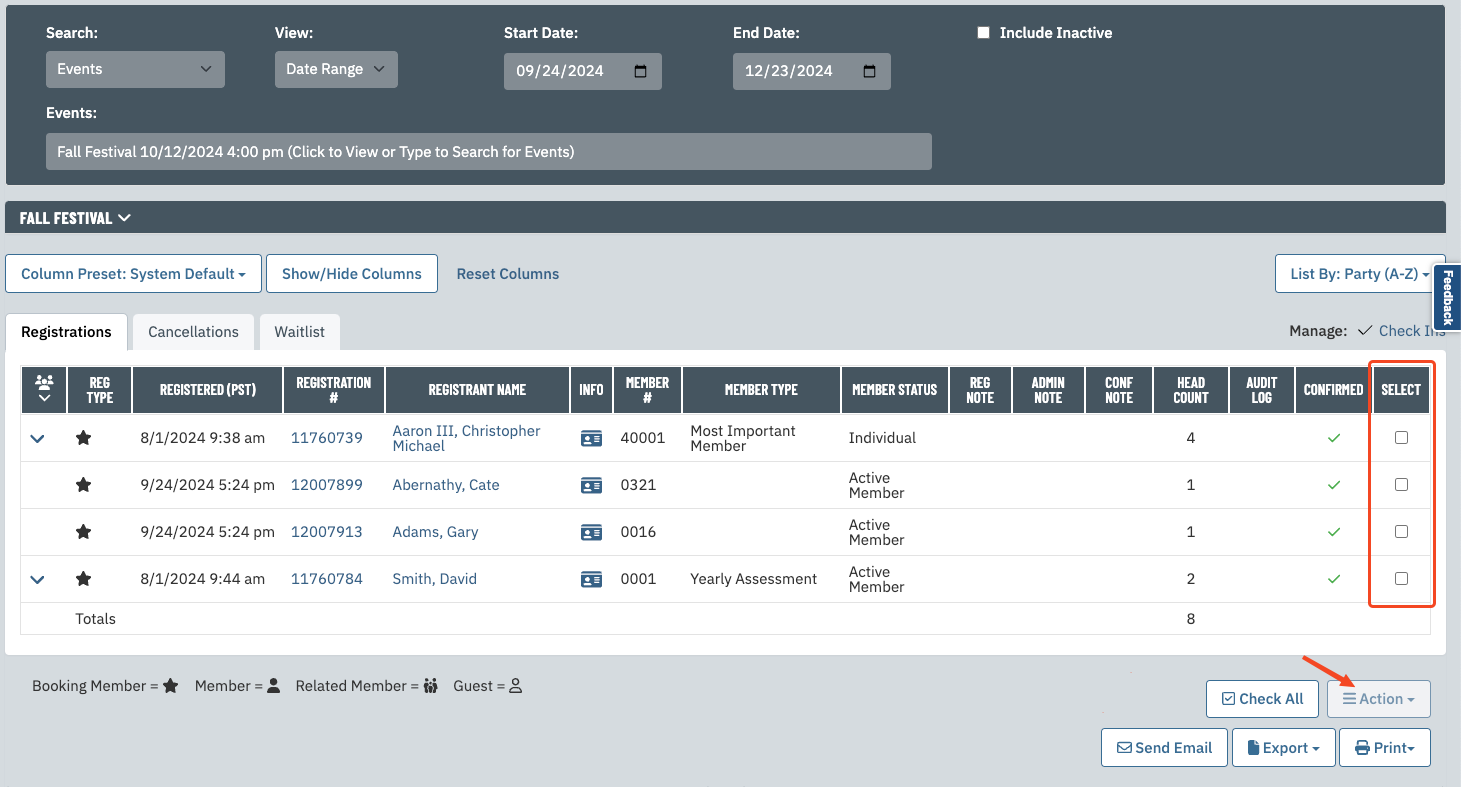Open registration number 12007899

click(x=327, y=485)
